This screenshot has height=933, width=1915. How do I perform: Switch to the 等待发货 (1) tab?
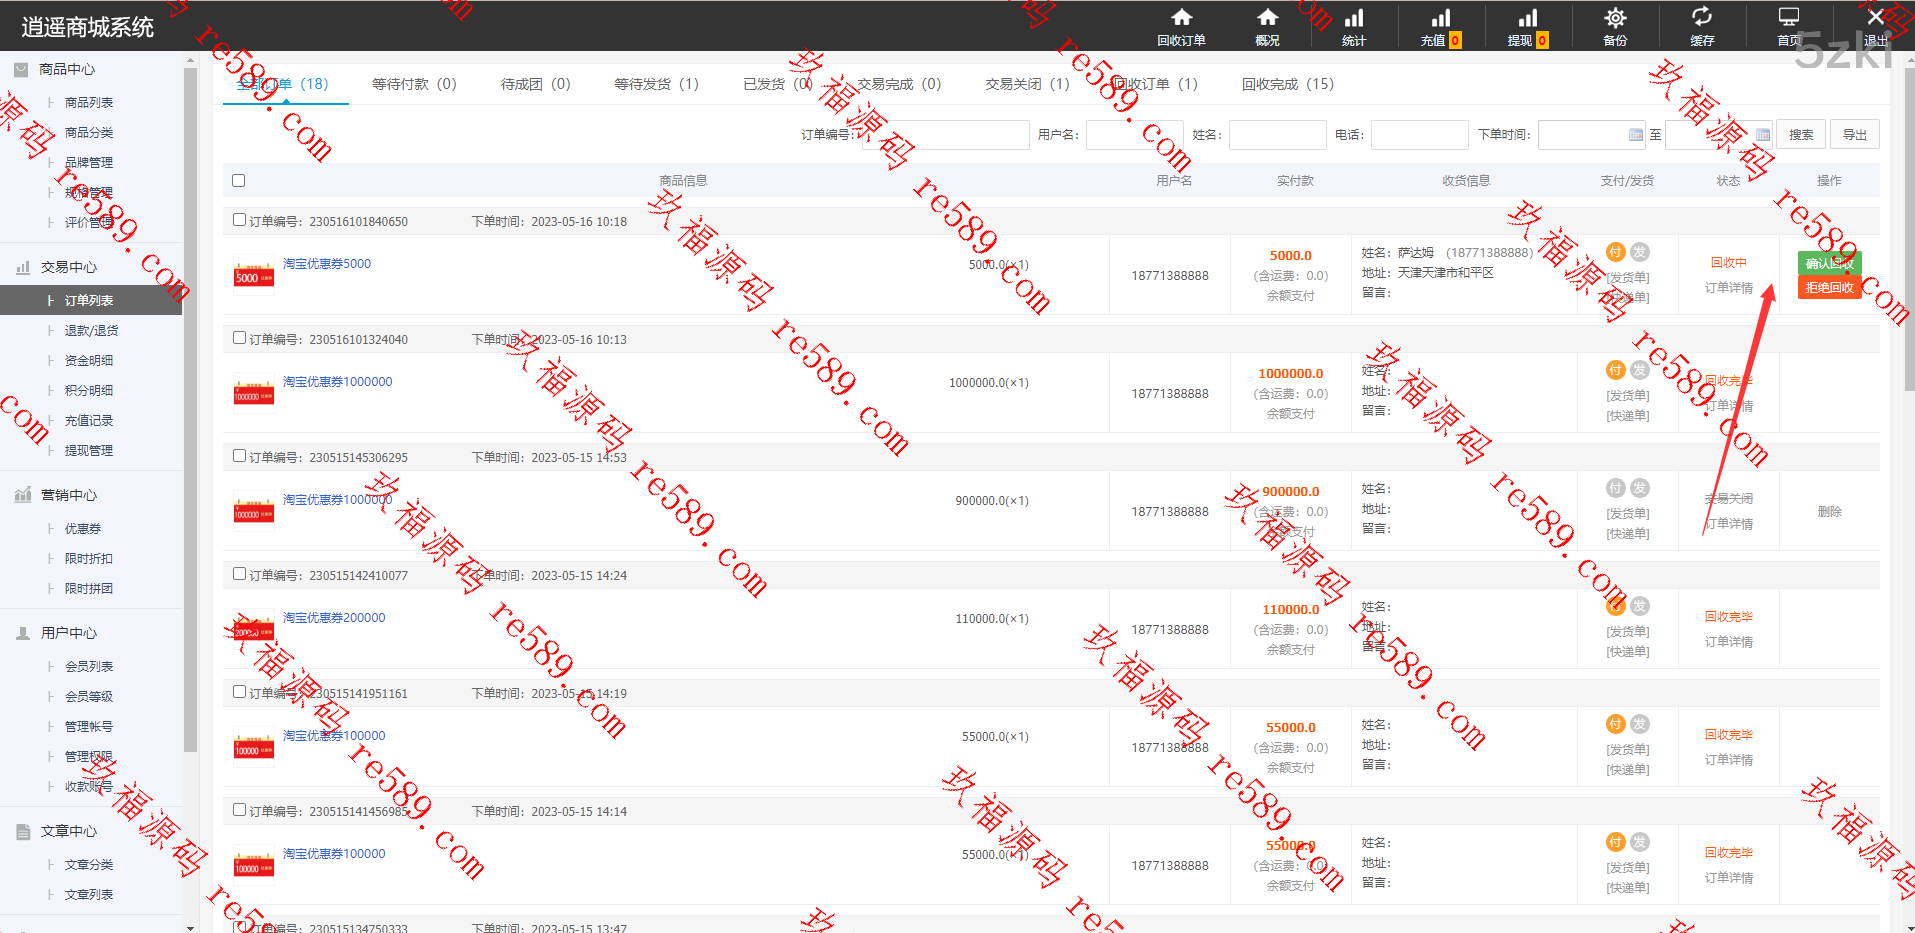pos(656,84)
